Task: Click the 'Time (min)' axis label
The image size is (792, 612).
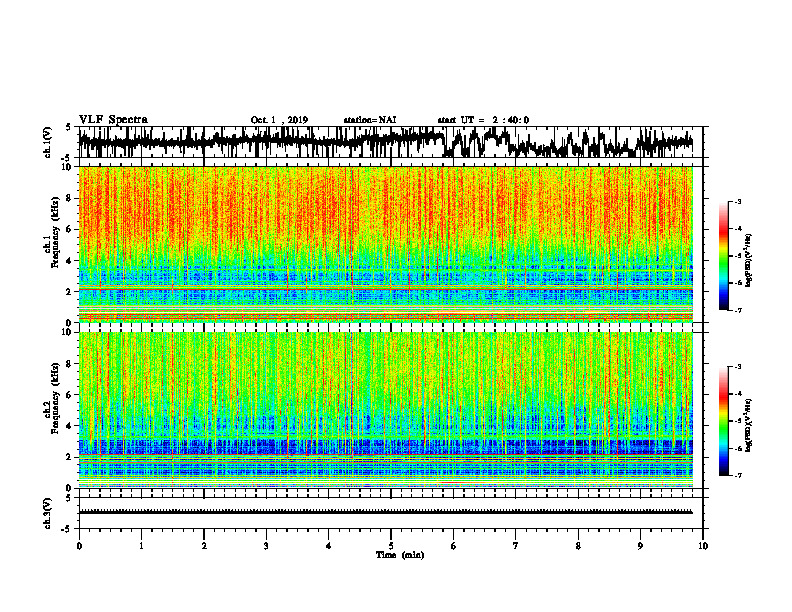Action: point(400,555)
